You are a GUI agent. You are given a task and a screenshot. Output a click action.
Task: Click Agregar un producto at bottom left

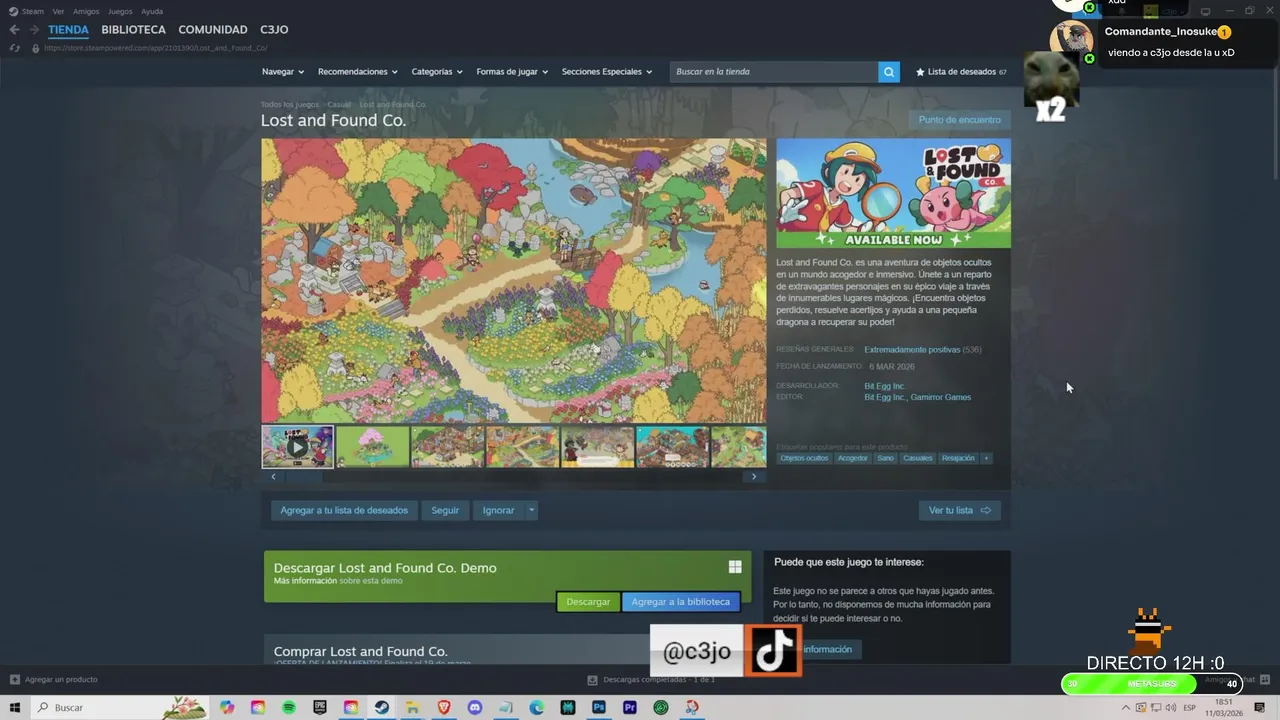coord(54,680)
